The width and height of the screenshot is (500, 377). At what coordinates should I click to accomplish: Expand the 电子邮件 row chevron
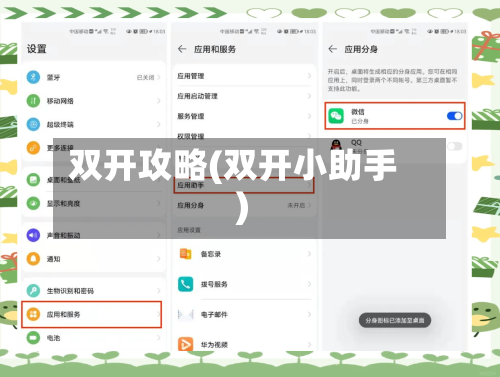(309, 314)
